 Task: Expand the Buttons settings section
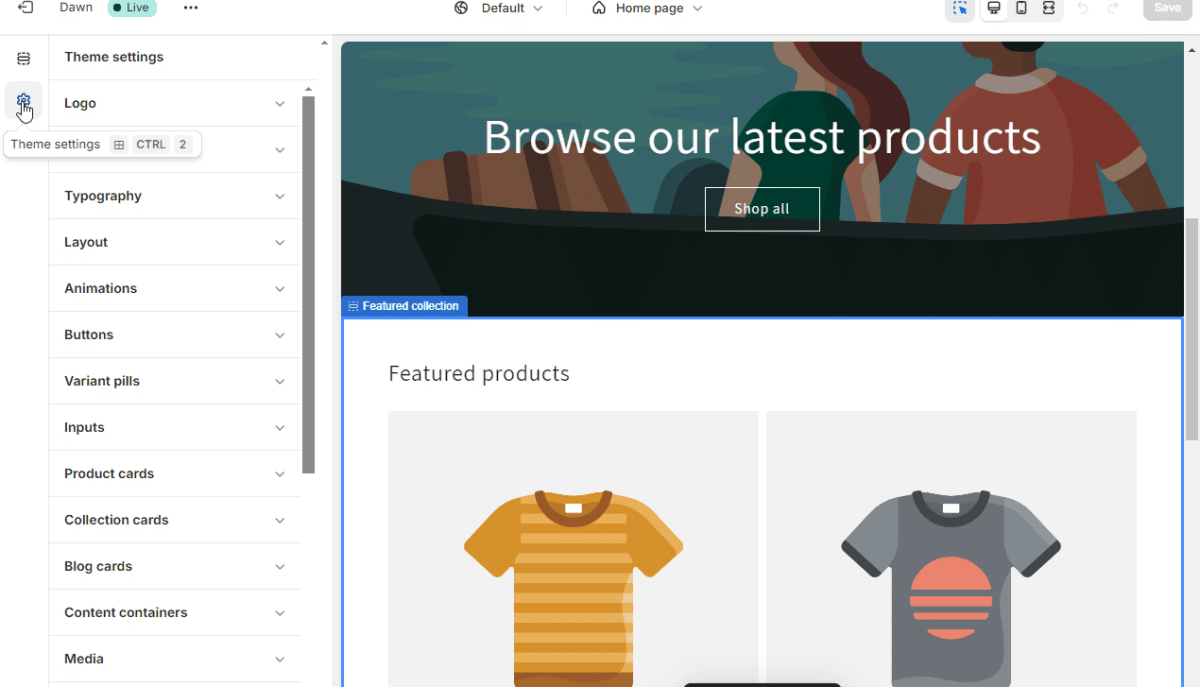click(x=175, y=335)
